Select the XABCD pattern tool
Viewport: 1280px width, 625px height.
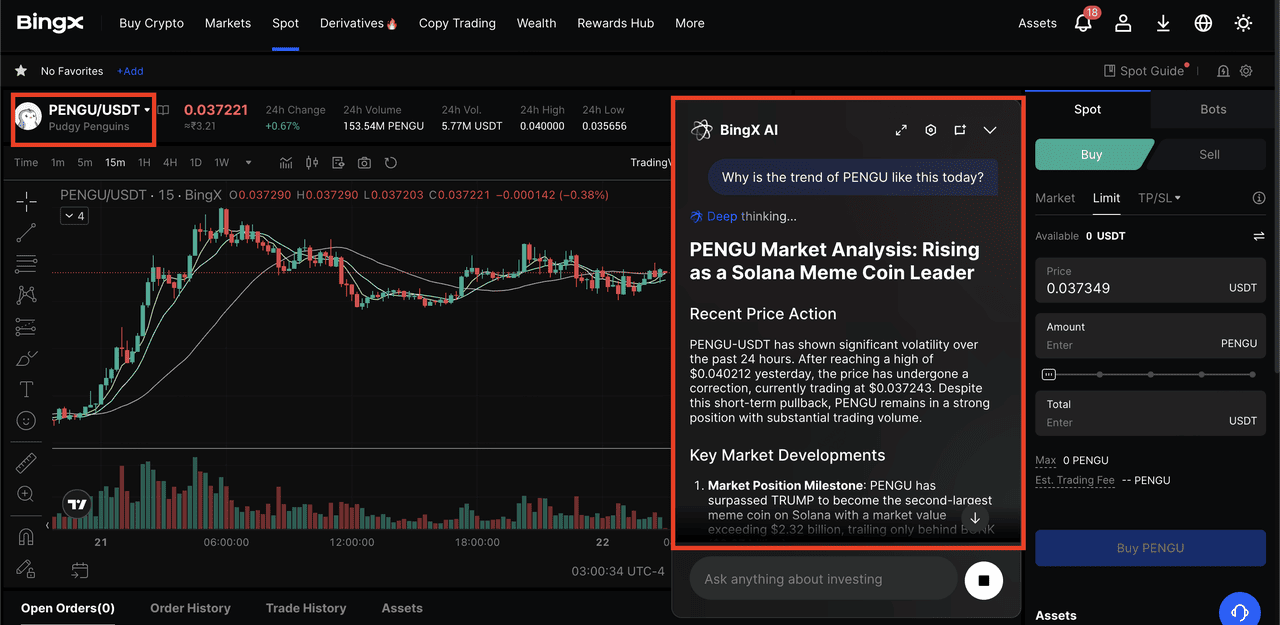pos(26,295)
